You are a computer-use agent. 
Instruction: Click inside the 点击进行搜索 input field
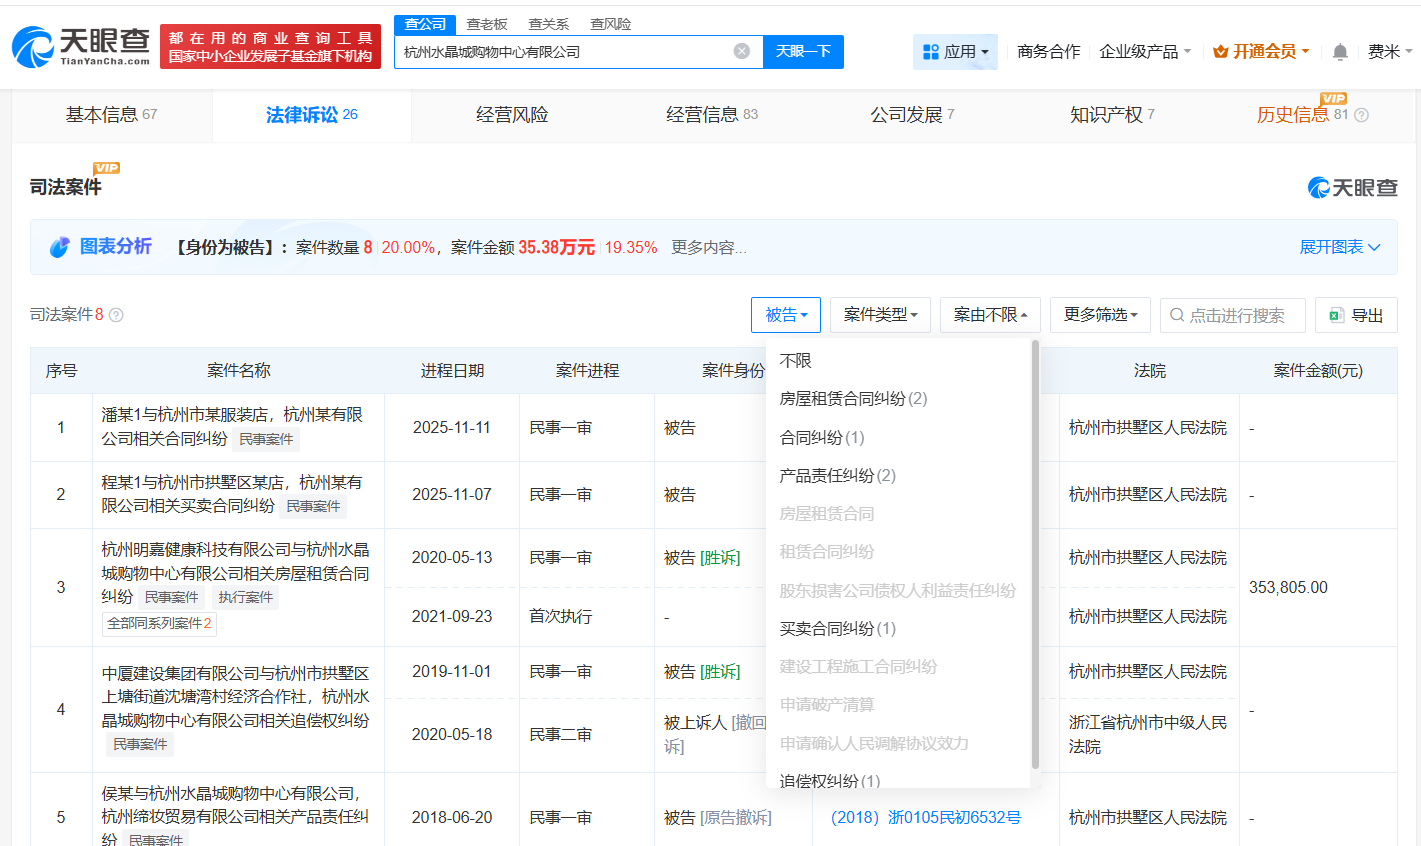pos(1240,315)
